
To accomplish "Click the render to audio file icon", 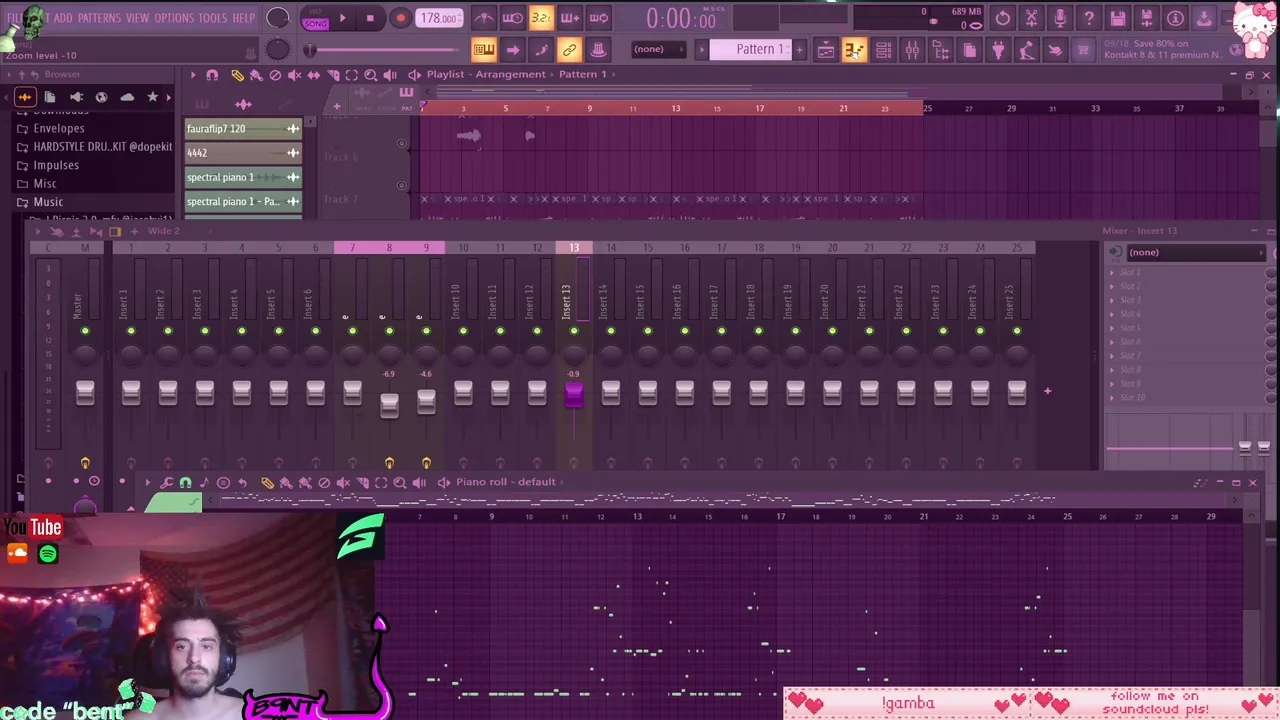I will (x=1147, y=18).
